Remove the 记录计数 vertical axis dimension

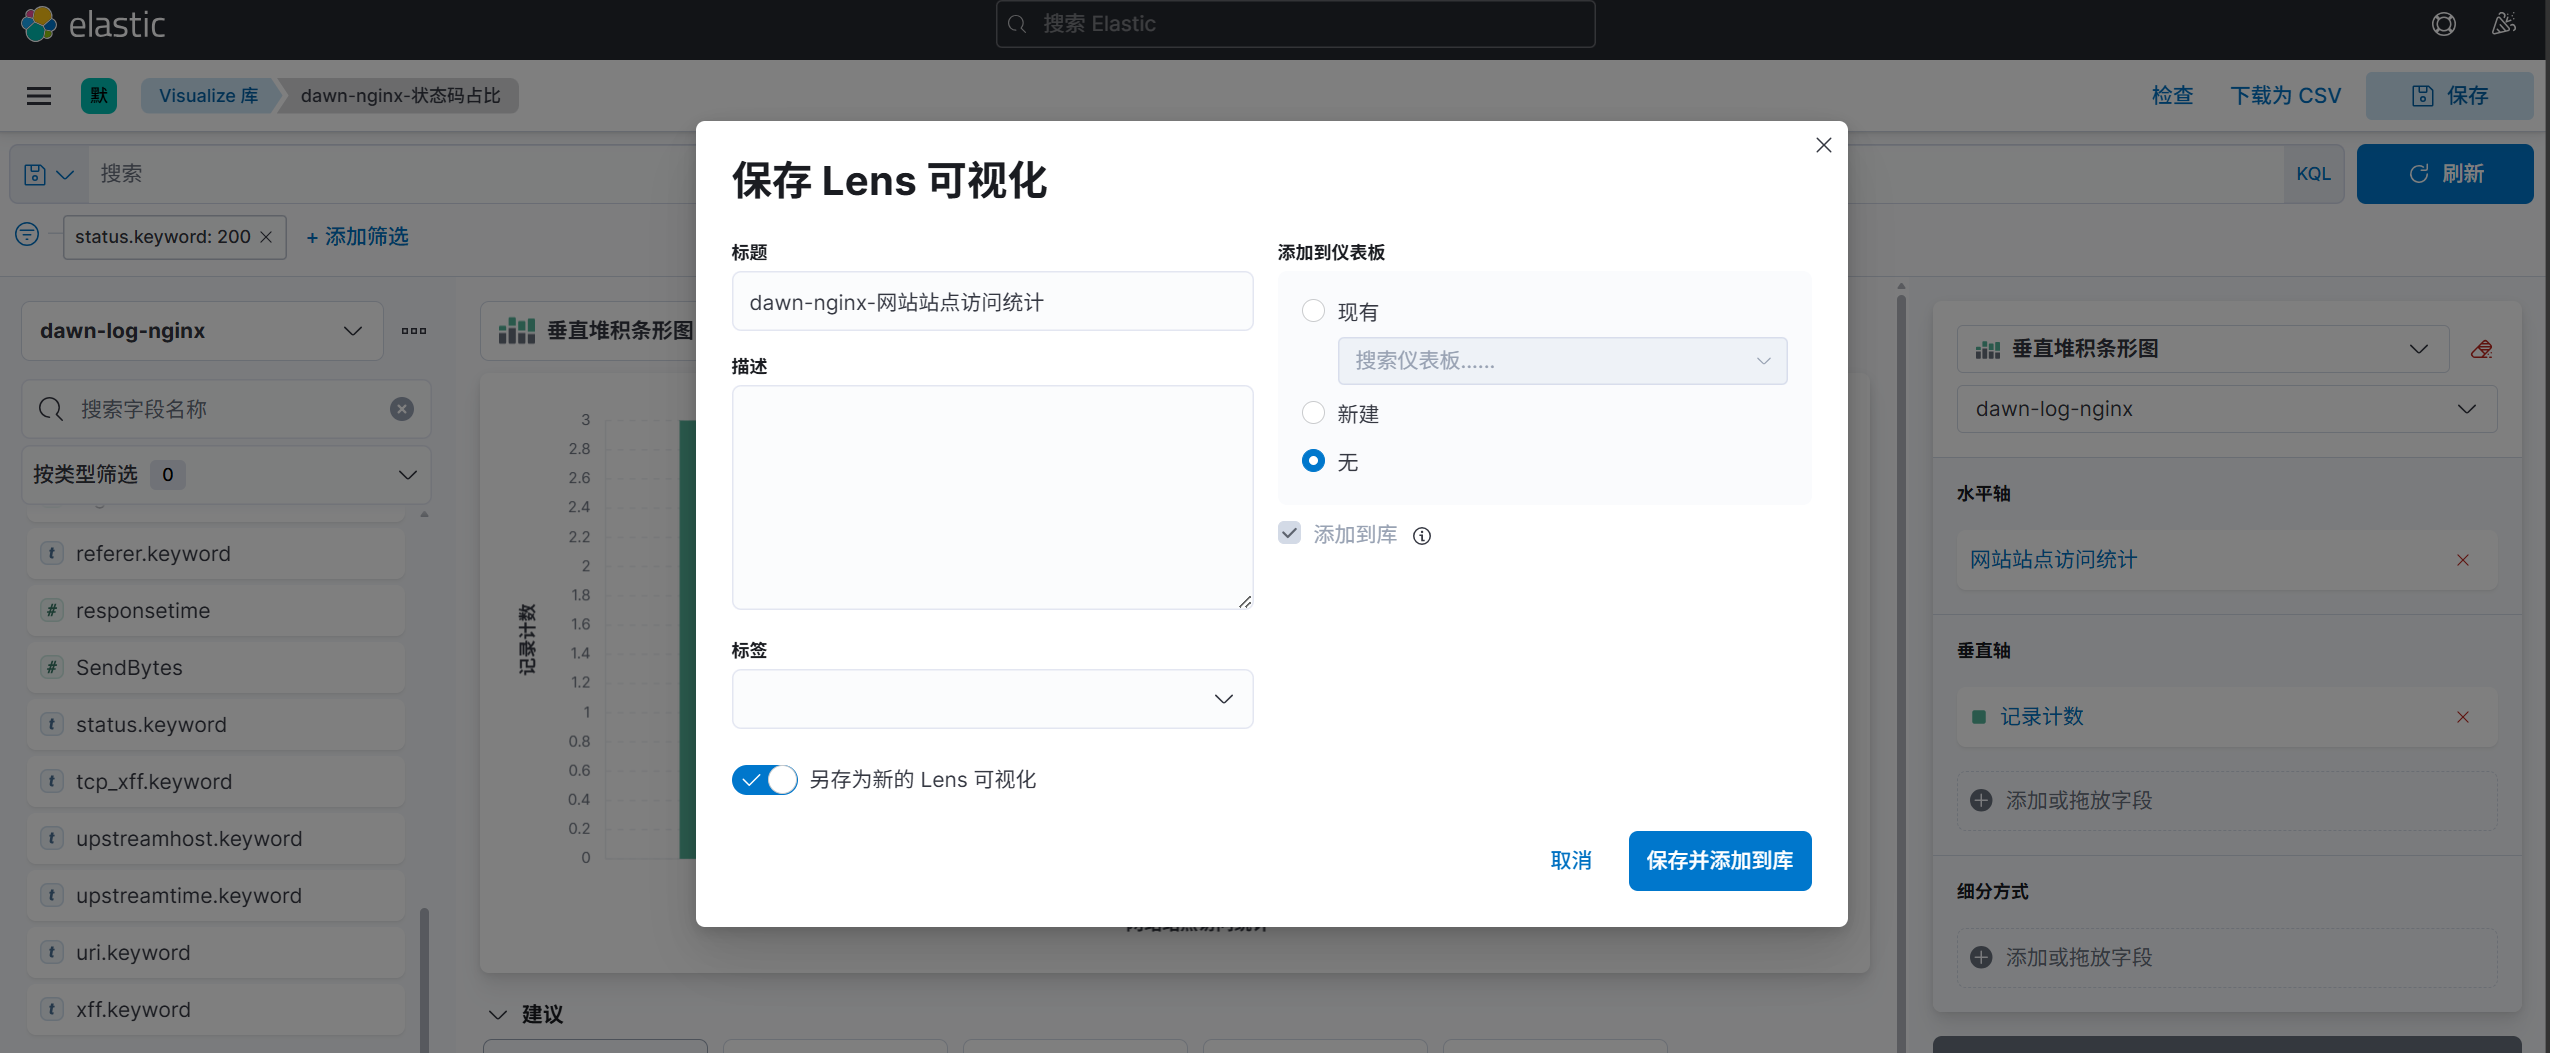click(x=2463, y=717)
